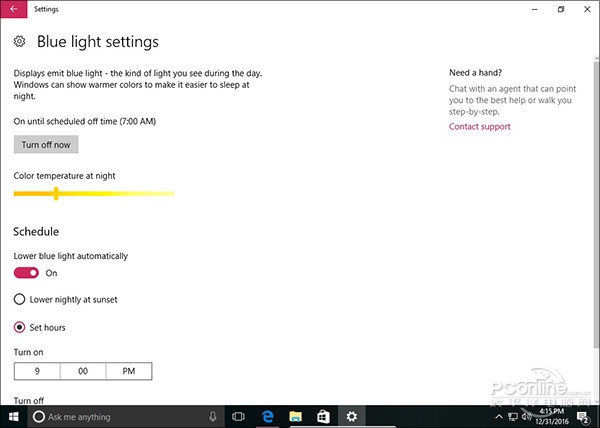Open Task View from the taskbar
This screenshot has height=428, width=600.
click(239, 416)
